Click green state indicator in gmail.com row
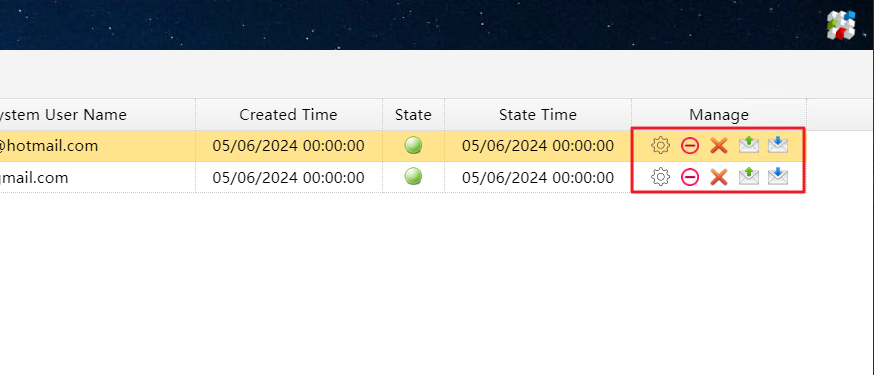 point(413,177)
